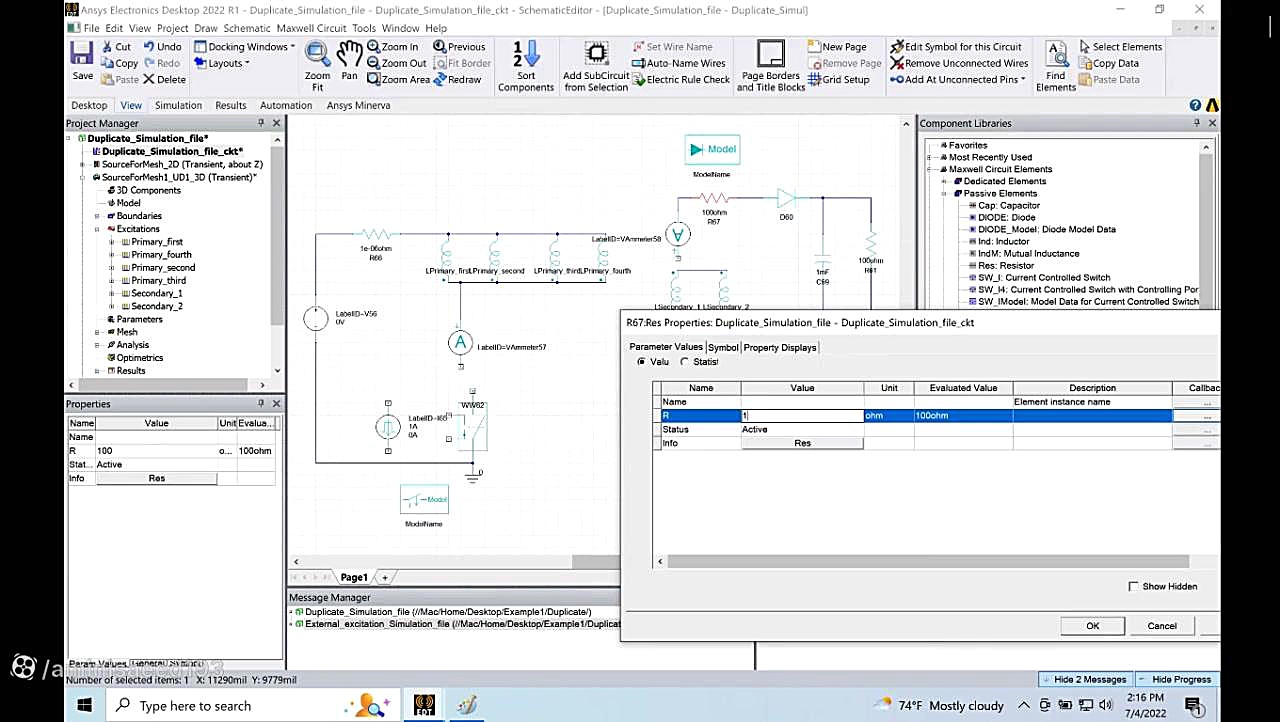Expand the Boundaries node
1280x722 pixels.
tap(97, 216)
